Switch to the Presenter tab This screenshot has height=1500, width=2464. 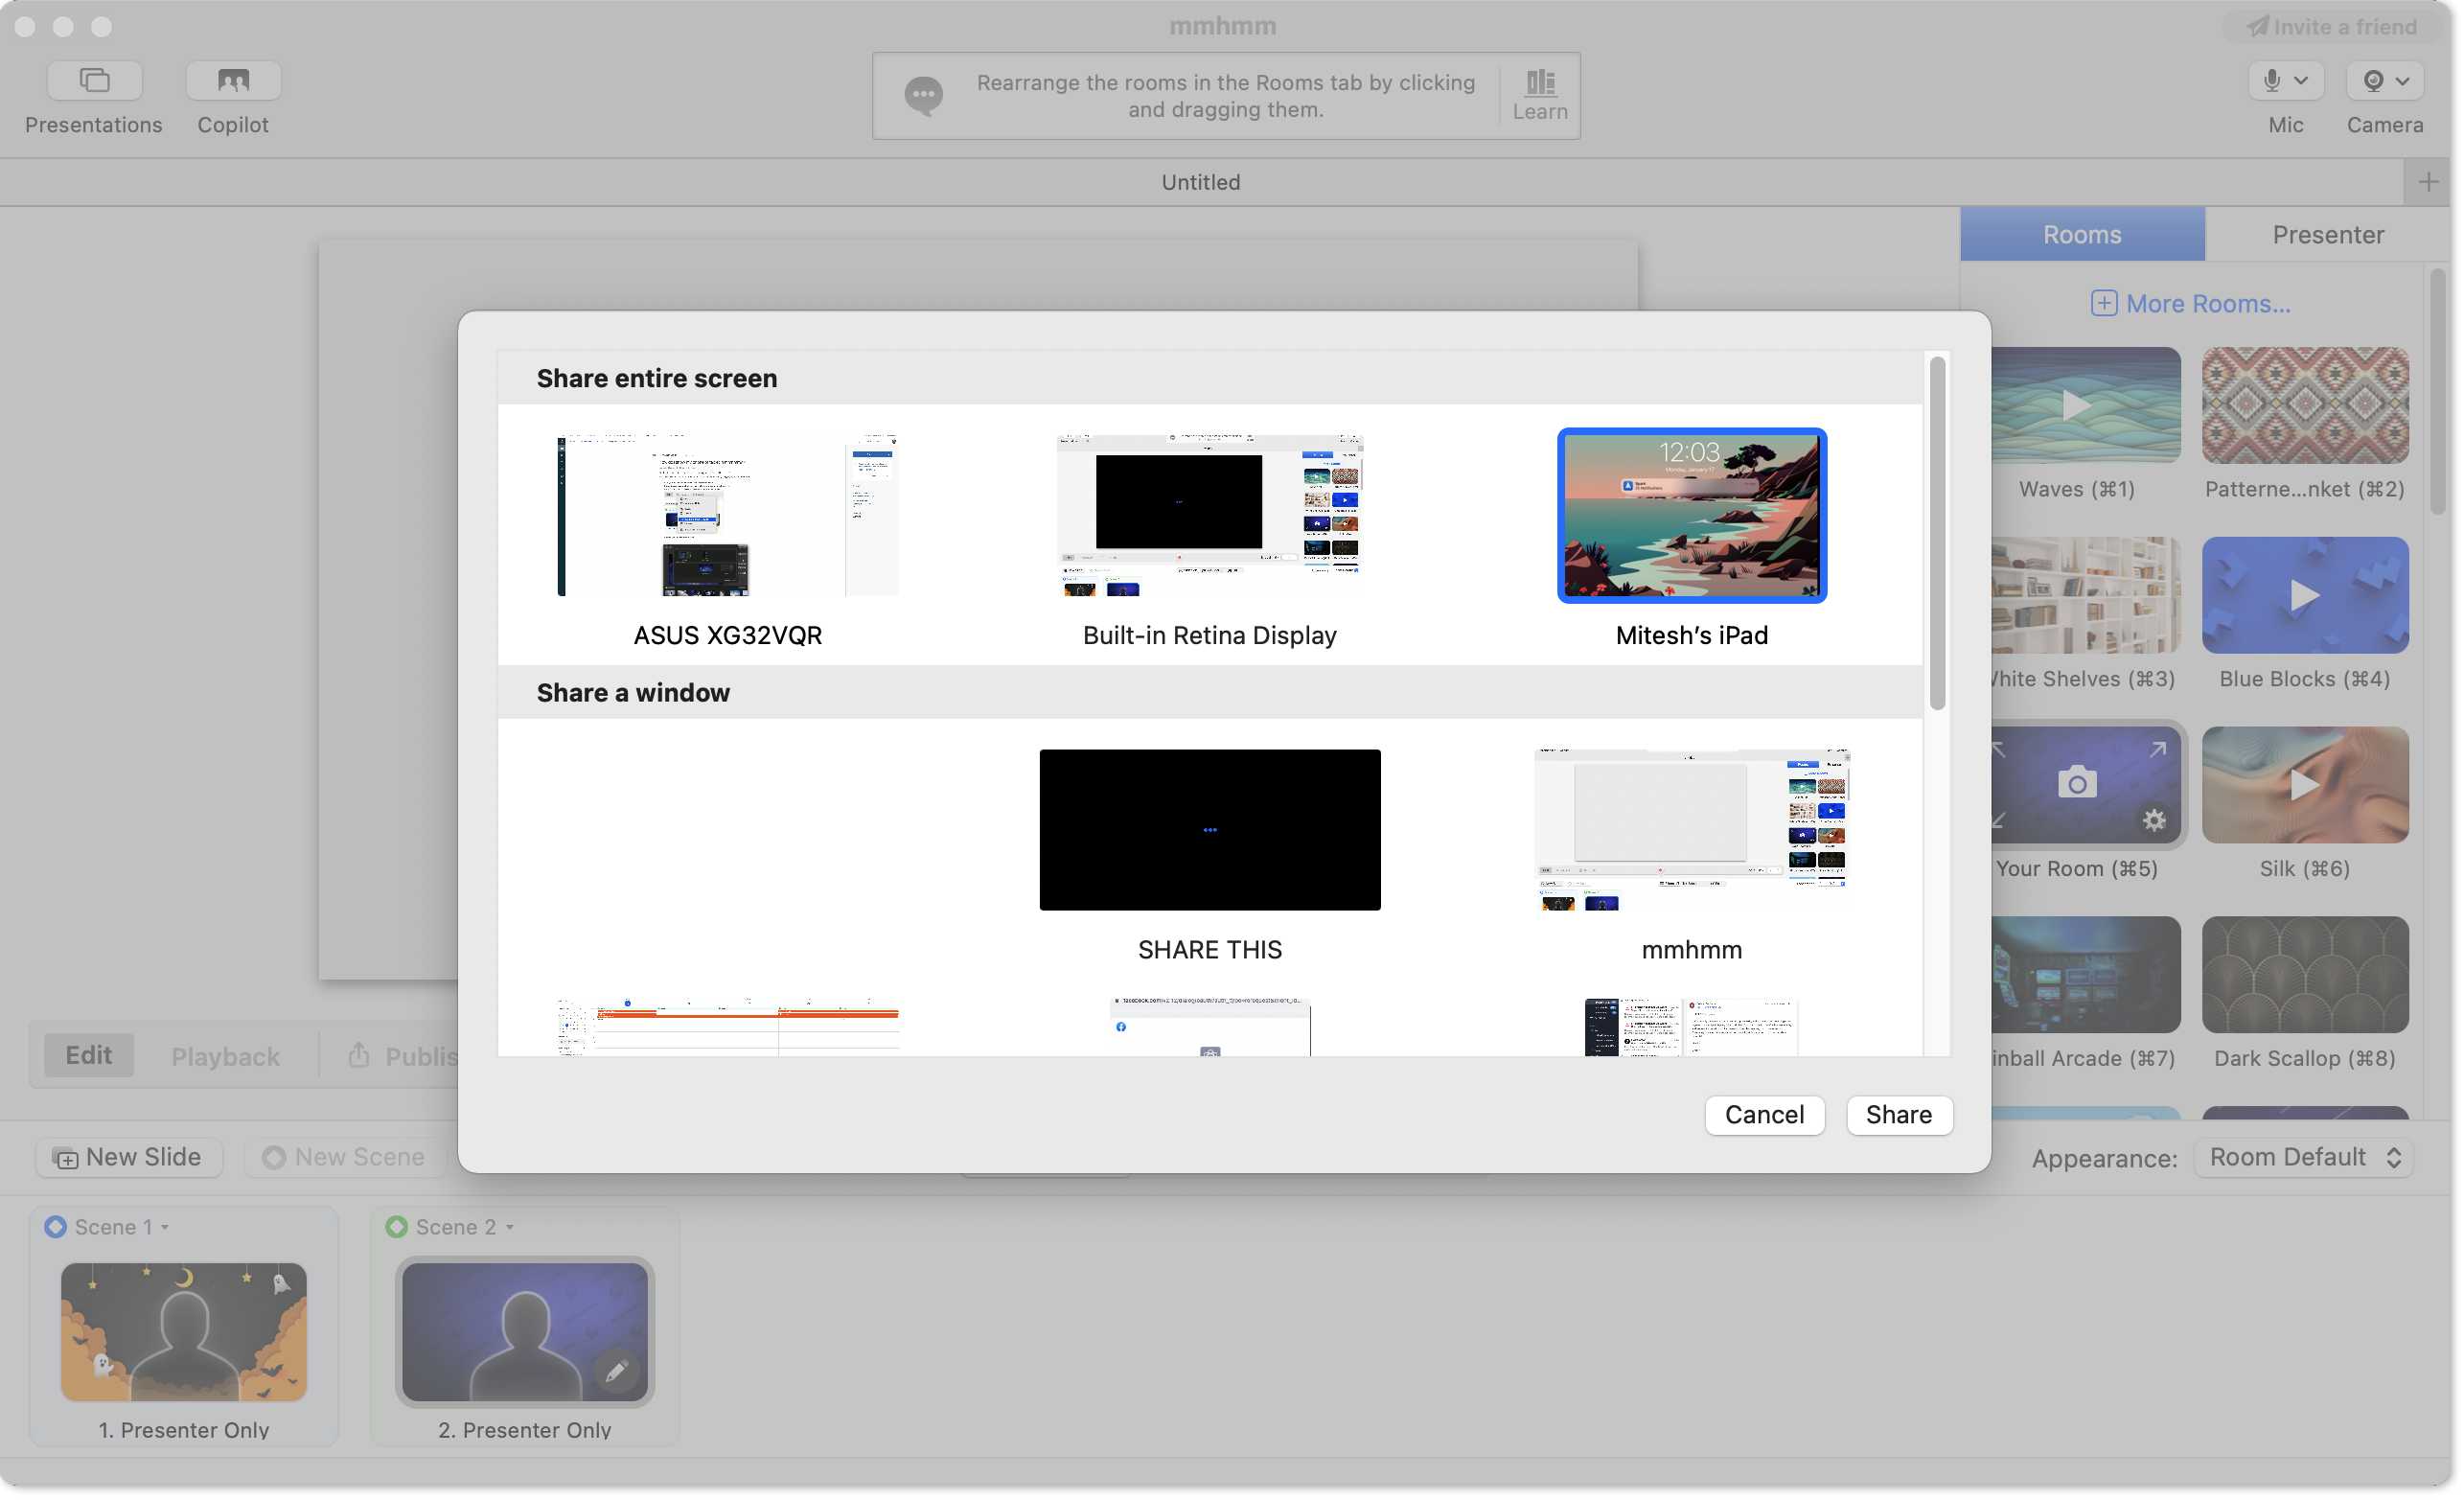click(x=2328, y=234)
